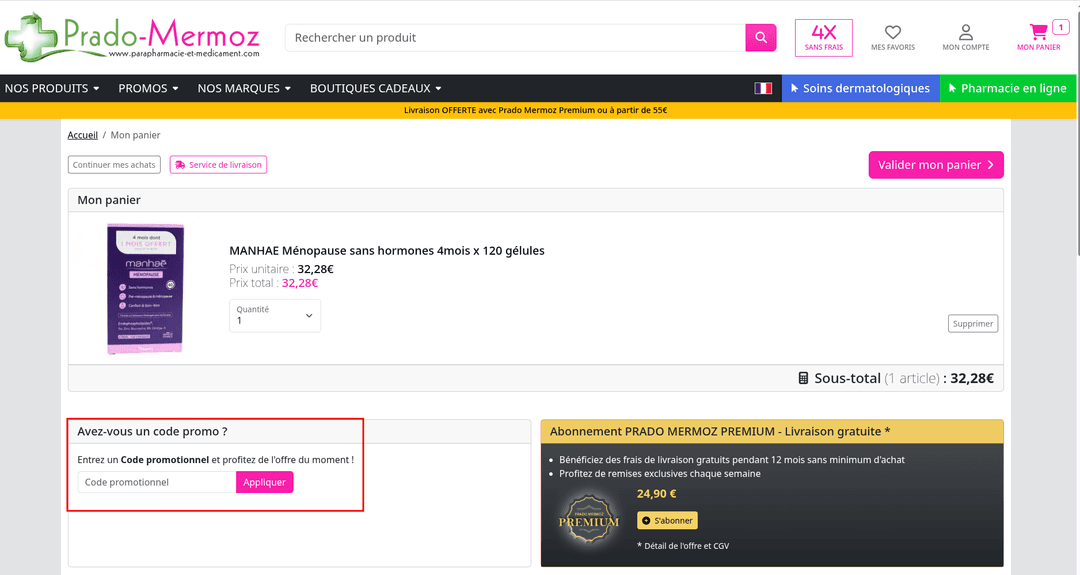
Task: Open Pharmacie en ligne tab
Action: 1008,88
